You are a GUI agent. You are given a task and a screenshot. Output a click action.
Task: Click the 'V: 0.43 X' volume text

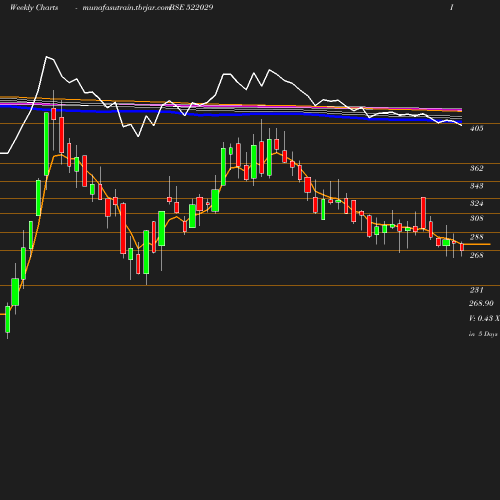pyautogui.click(x=484, y=318)
